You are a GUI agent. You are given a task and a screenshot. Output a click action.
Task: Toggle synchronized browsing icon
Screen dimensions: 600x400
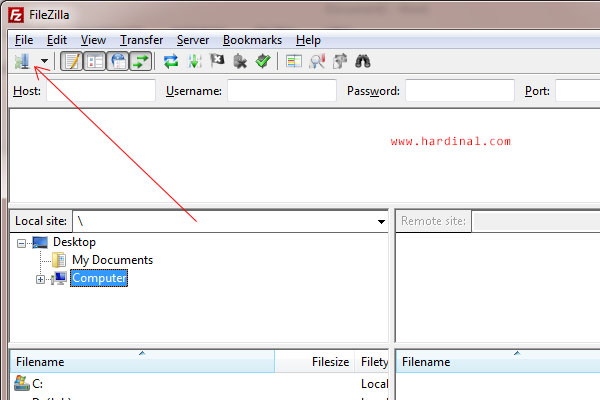(340, 61)
